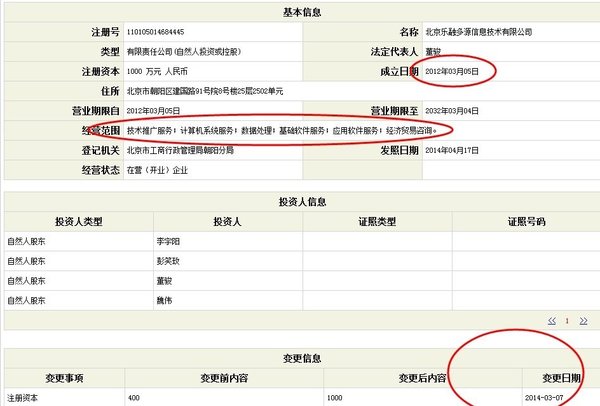Screen dimensions: 600x406
Task: Select company name 北京乐融多源信息技术有限公司
Action: 479,32
